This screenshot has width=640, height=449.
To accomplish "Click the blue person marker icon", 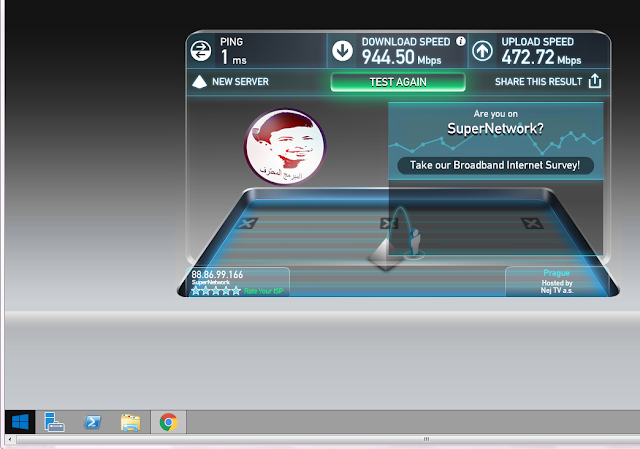I will (415, 242).
